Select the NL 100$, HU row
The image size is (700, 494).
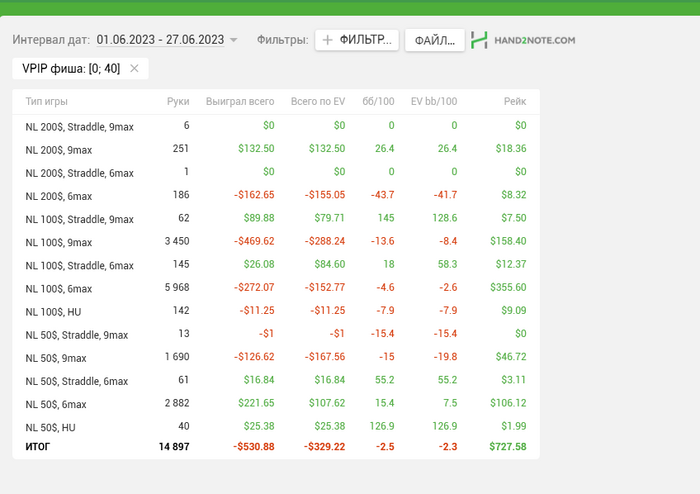[x=276, y=311]
